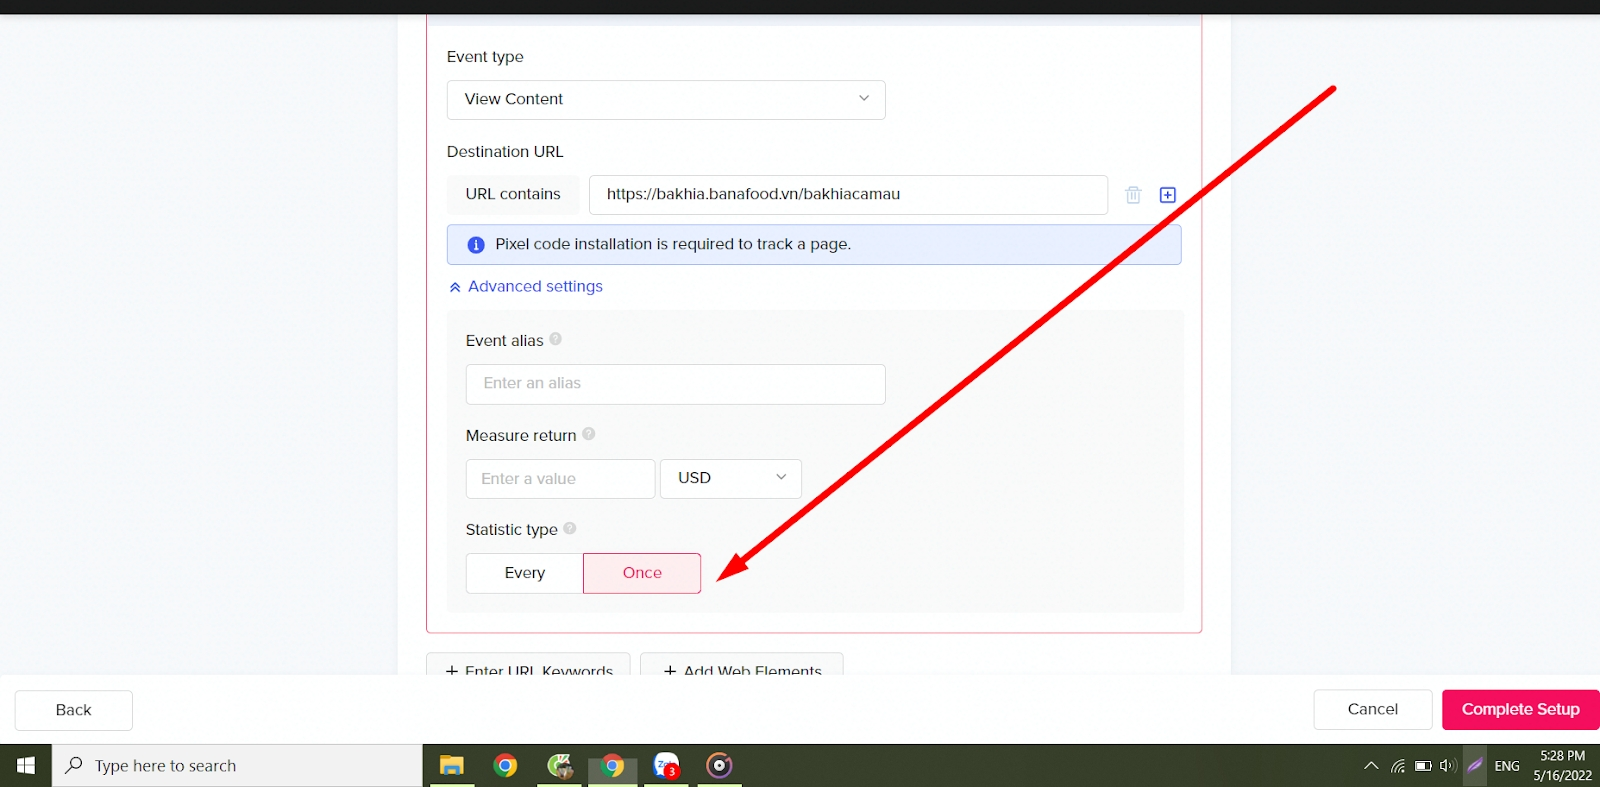Select Once statistic type
This screenshot has width=1600, height=787.
642,573
